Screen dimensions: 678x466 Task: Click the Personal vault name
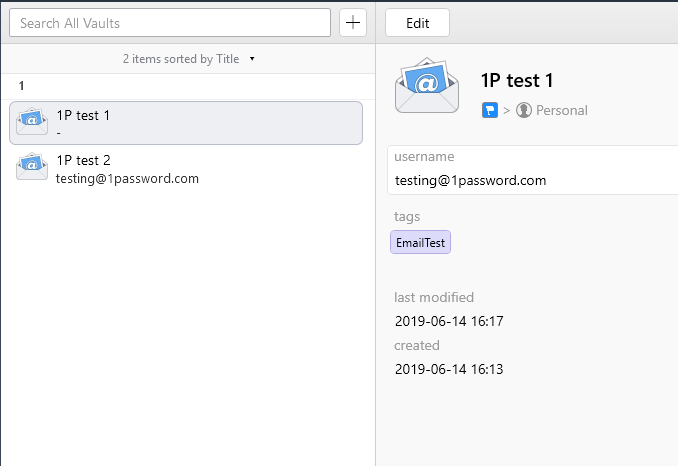[562, 110]
